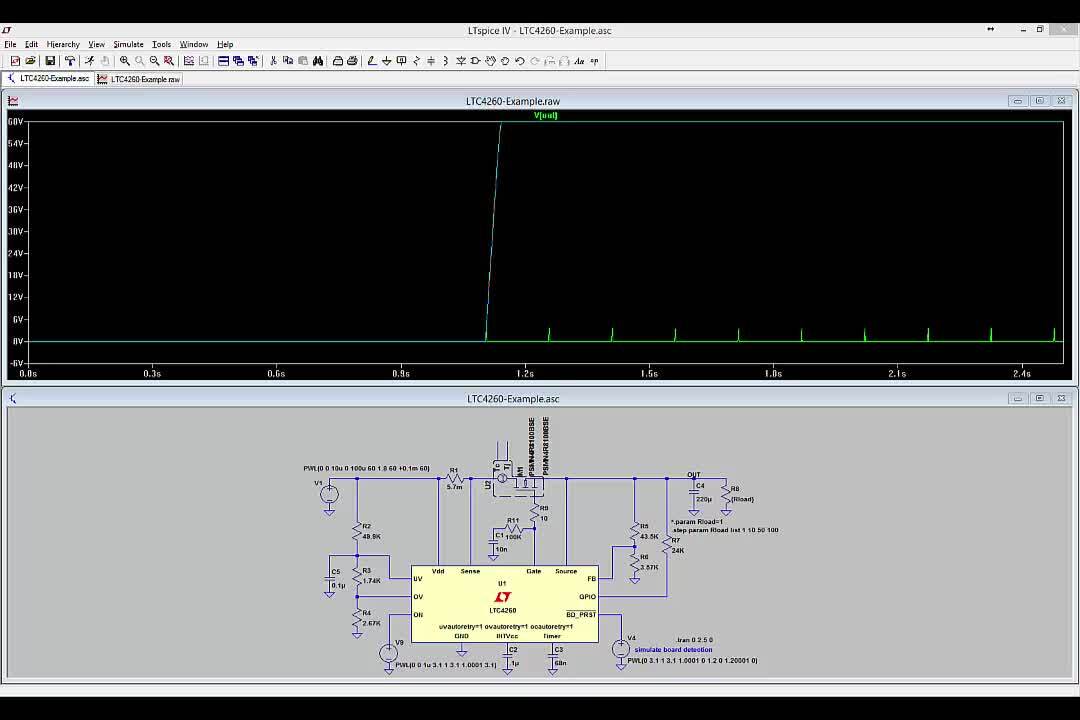Restore the waveform viewer window
Viewport: 1080px width, 720px height.
point(1040,100)
